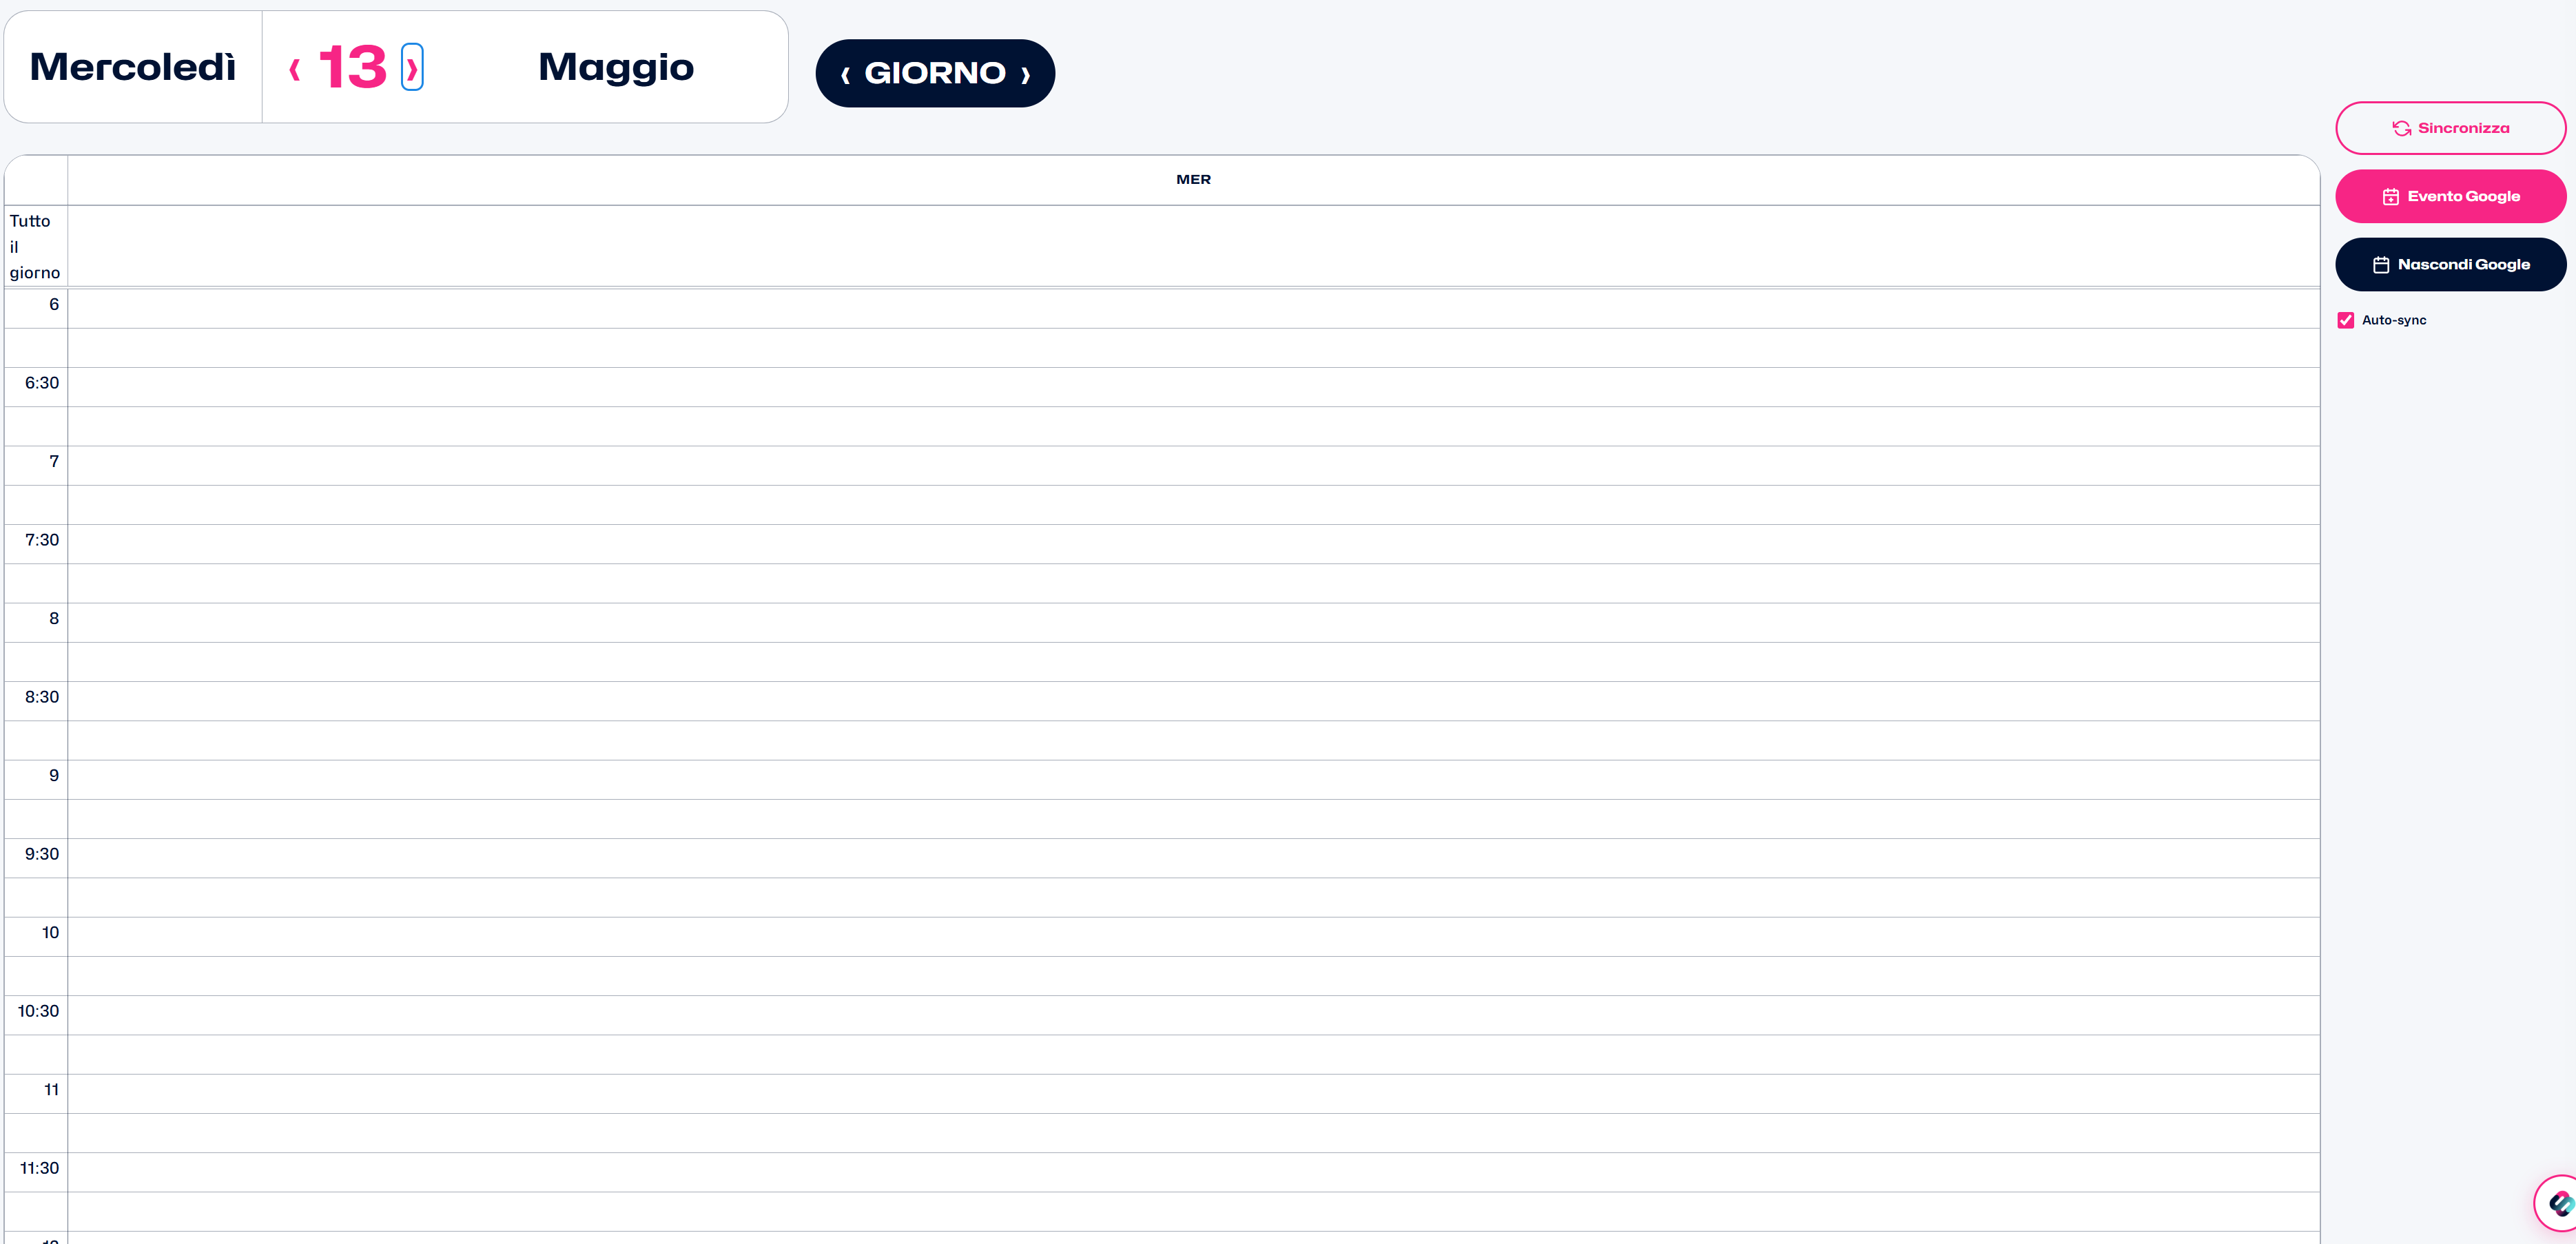The width and height of the screenshot is (2576, 1244).
Task: Click the GIORNO view label
Action: pyautogui.click(x=934, y=73)
